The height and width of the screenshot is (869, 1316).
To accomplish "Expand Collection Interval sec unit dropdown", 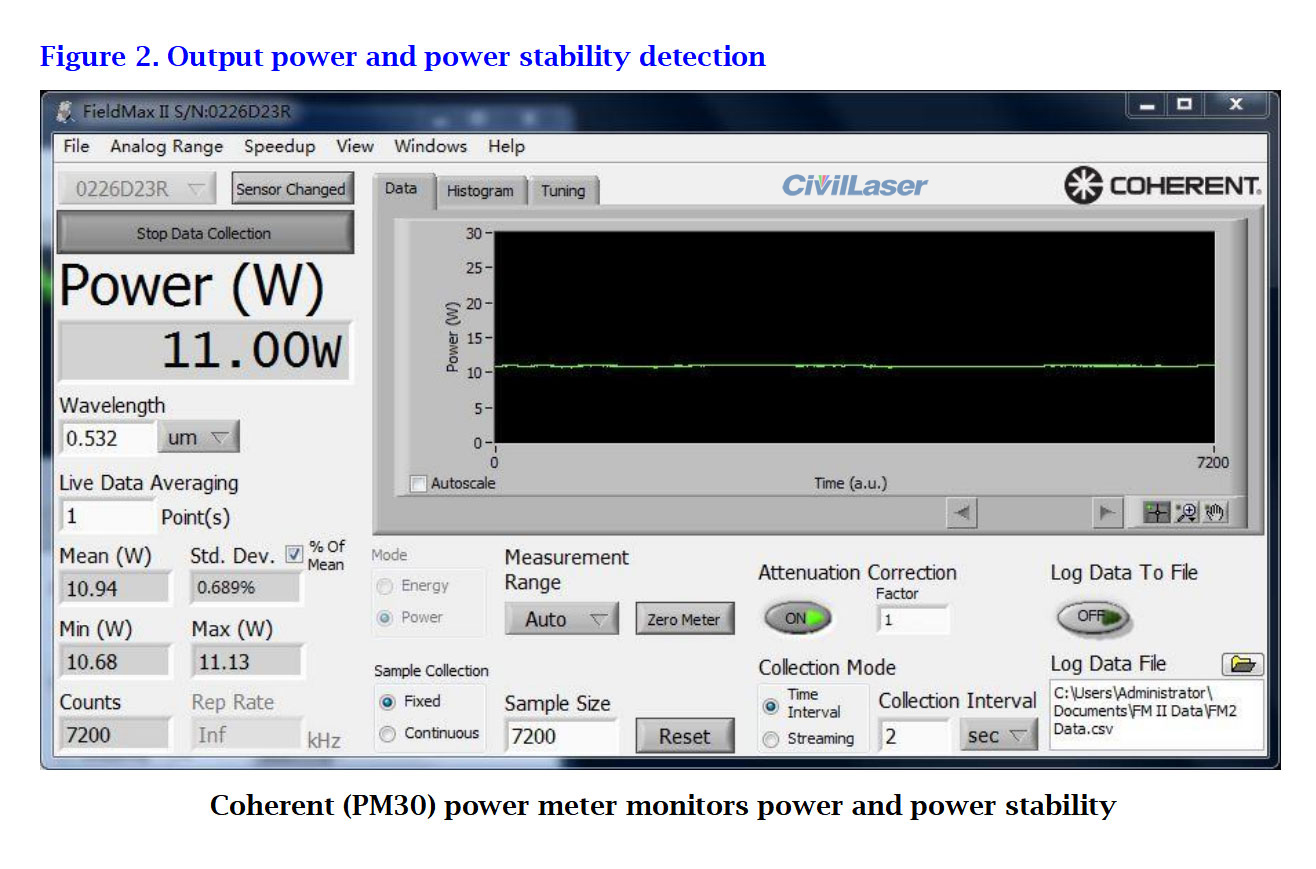I will [x=998, y=736].
